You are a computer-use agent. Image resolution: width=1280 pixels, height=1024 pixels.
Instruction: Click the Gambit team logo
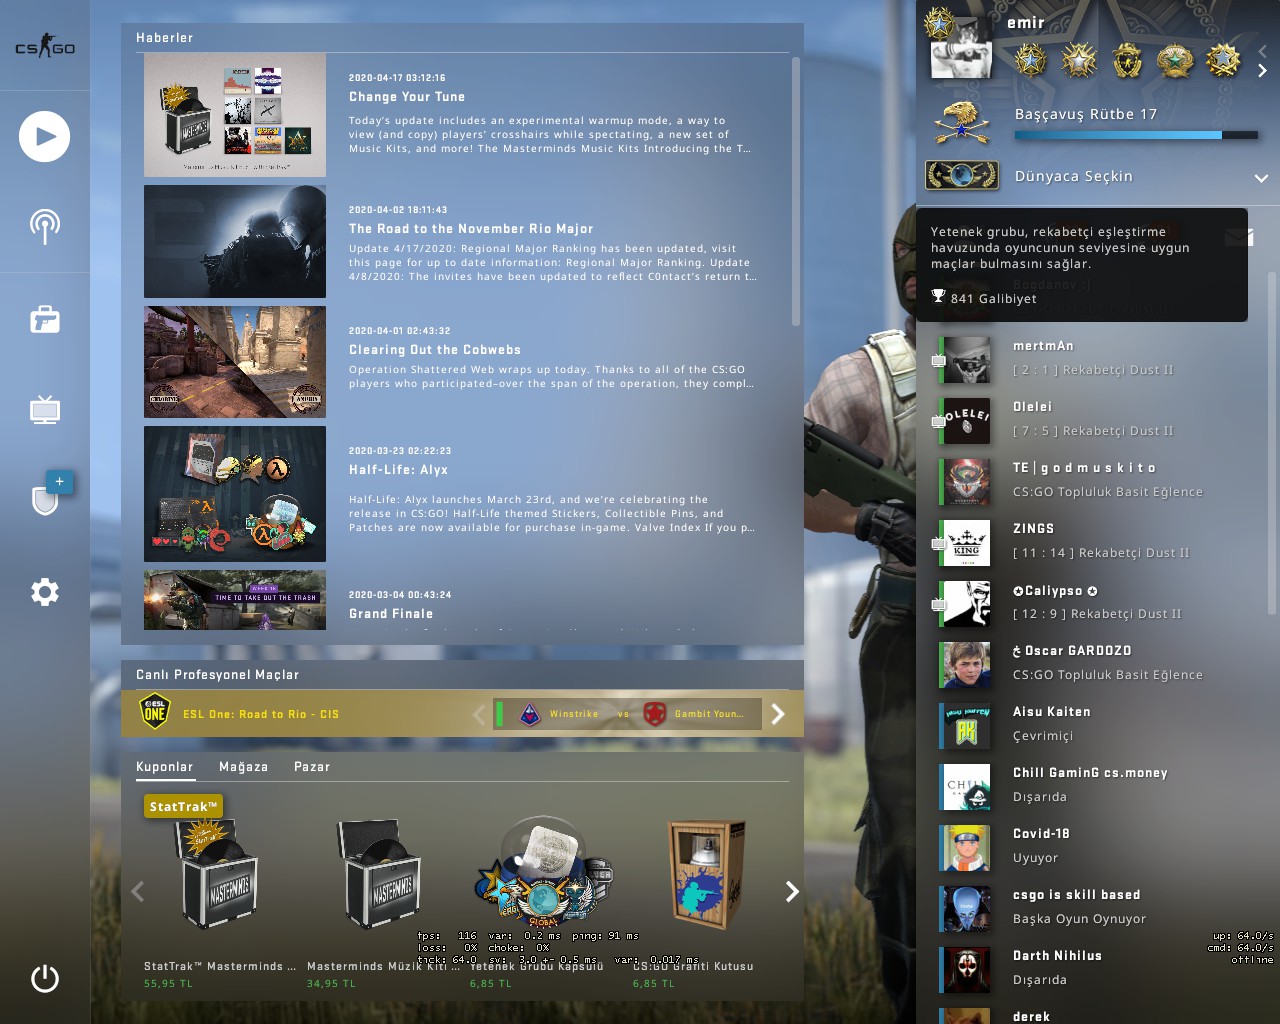click(655, 714)
